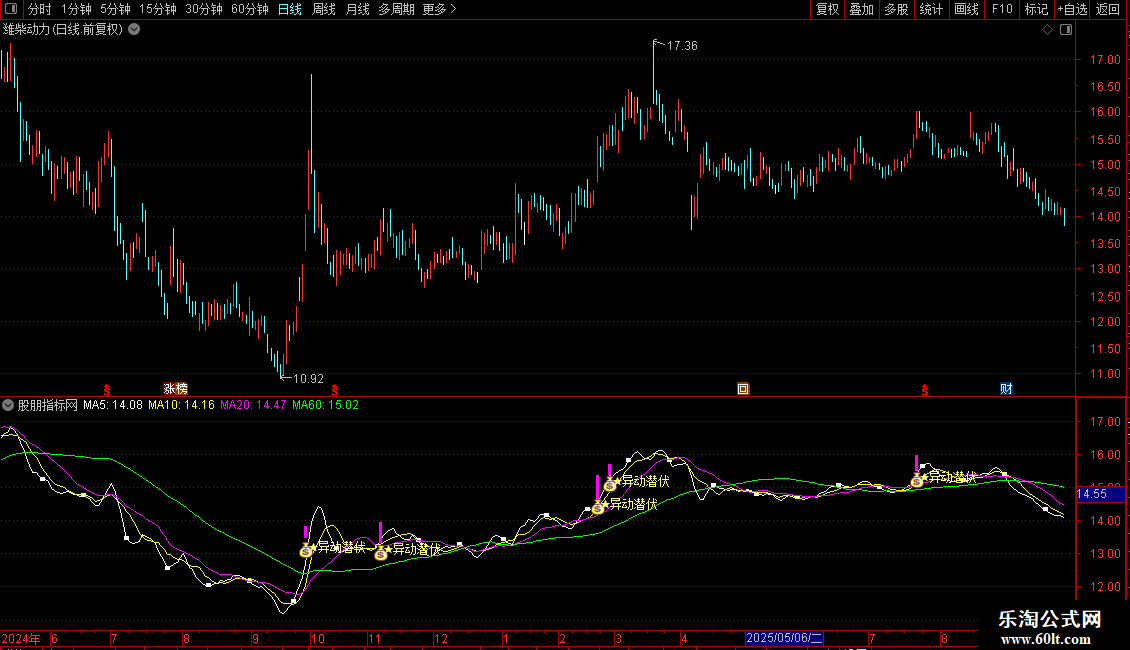Click the 标记 mark button
1130x650 pixels.
(x=1036, y=9)
